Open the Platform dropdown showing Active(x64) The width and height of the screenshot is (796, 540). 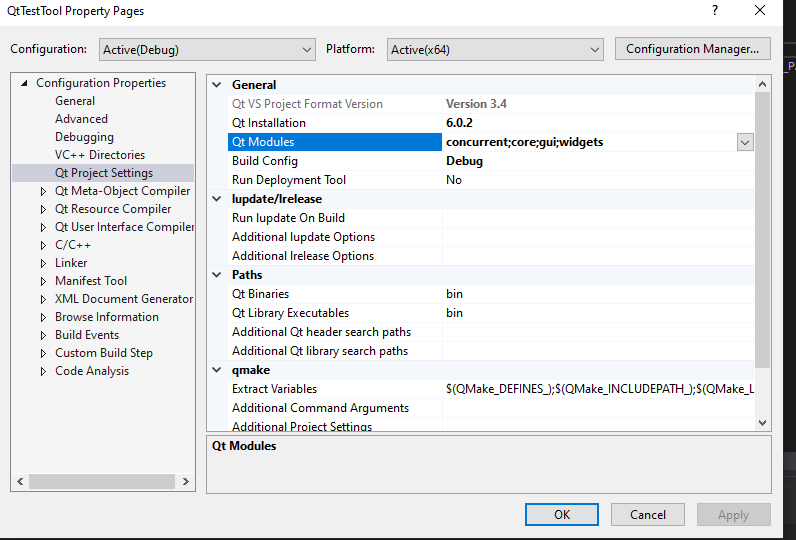click(x=495, y=50)
